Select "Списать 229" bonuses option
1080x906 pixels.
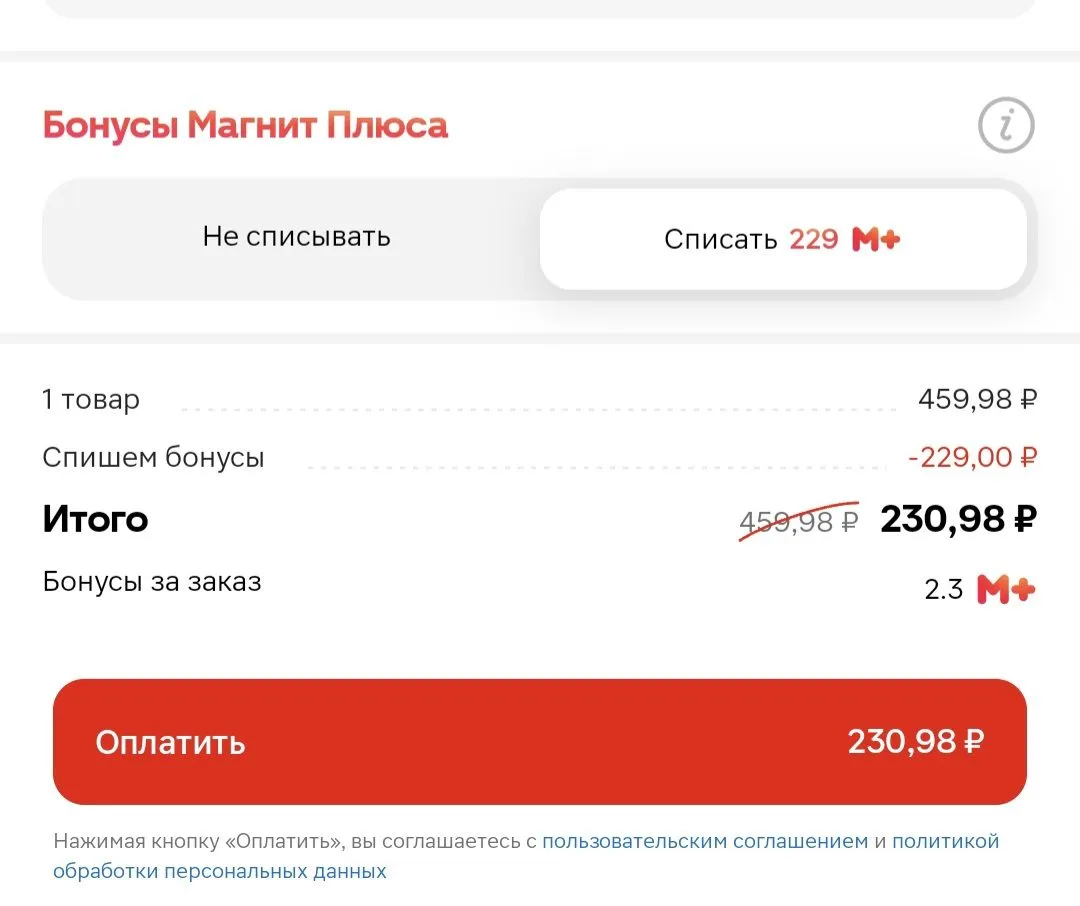click(x=783, y=239)
